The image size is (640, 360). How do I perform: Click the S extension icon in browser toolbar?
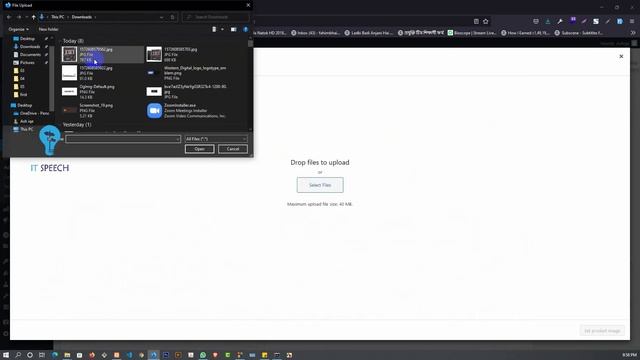596,21
